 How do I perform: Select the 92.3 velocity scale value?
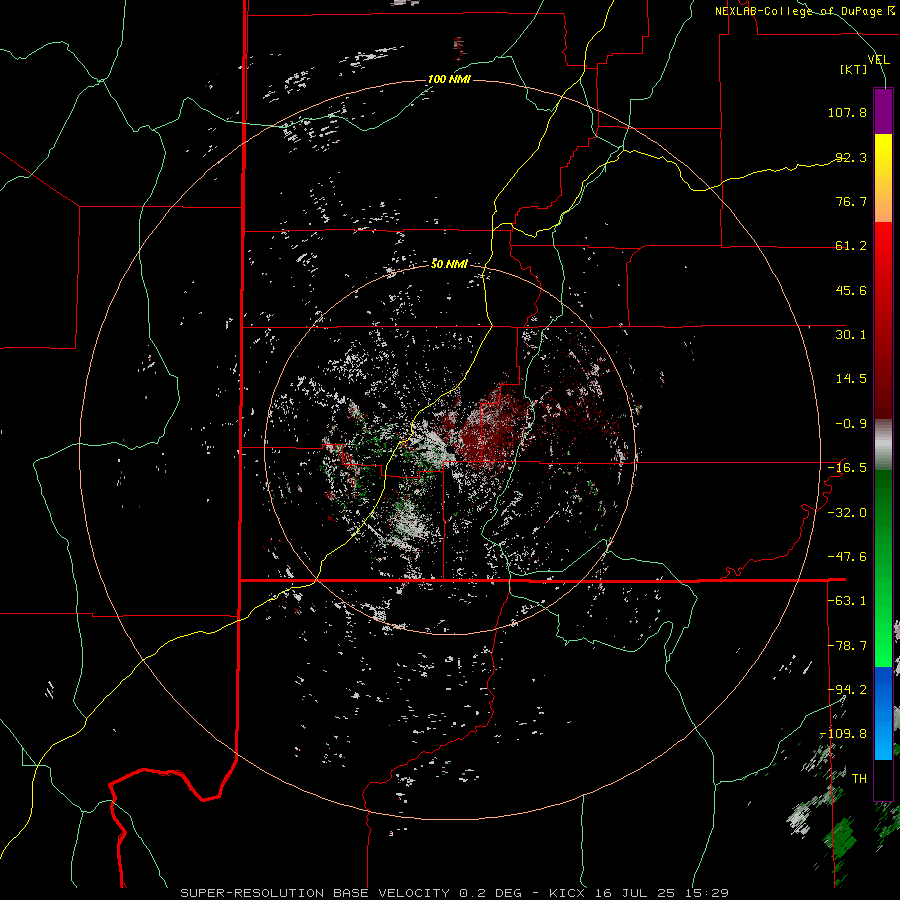[851, 157]
